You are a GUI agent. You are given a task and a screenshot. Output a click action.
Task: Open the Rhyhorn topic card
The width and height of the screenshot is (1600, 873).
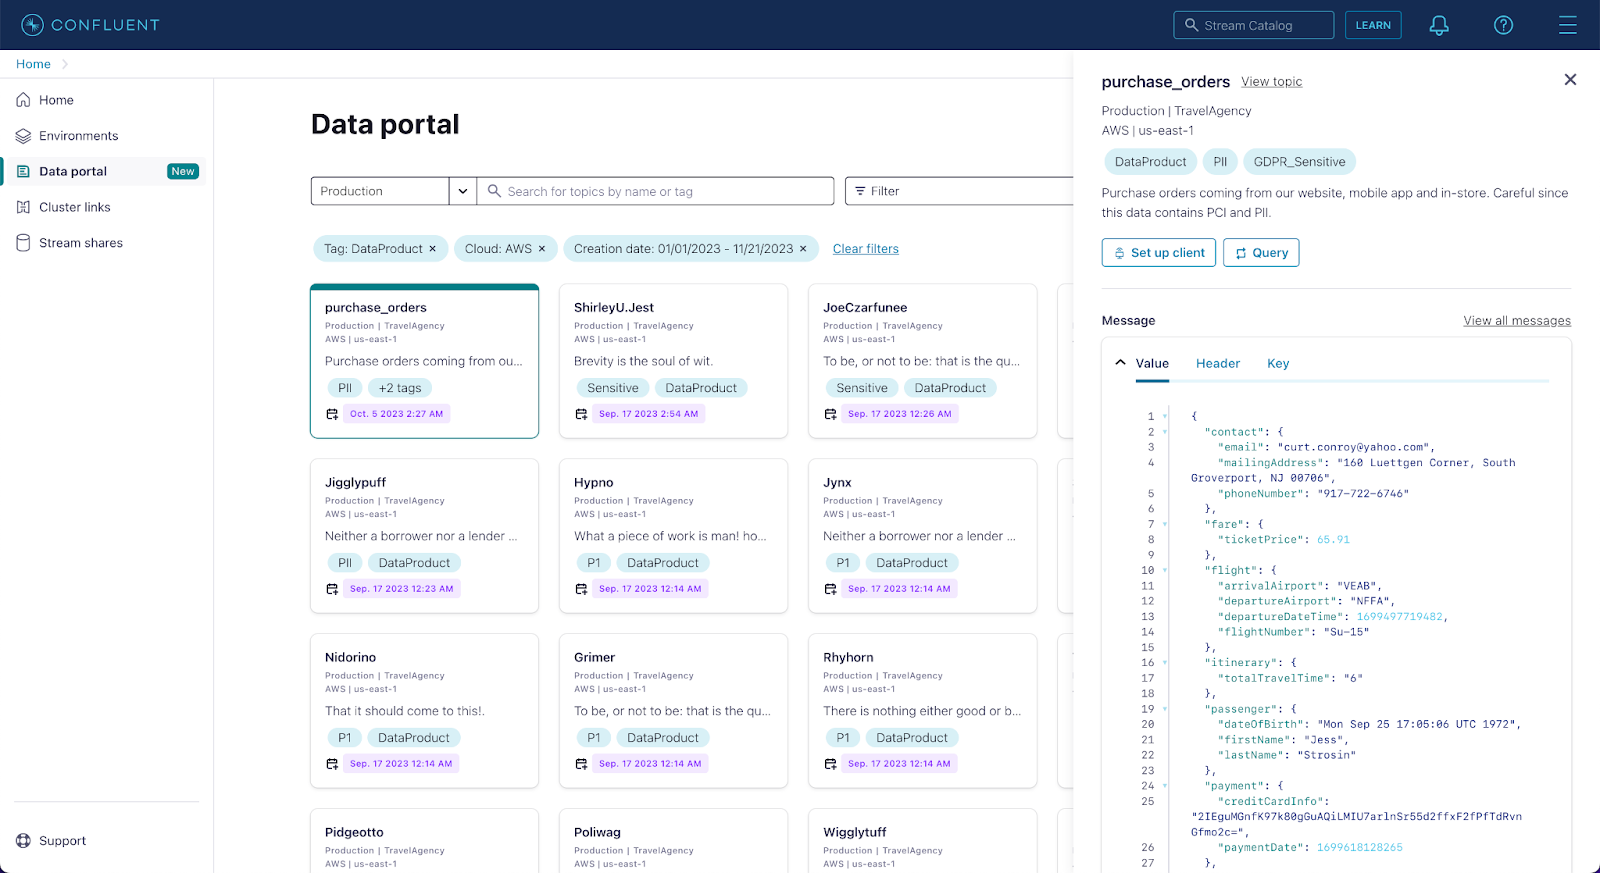[923, 711]
